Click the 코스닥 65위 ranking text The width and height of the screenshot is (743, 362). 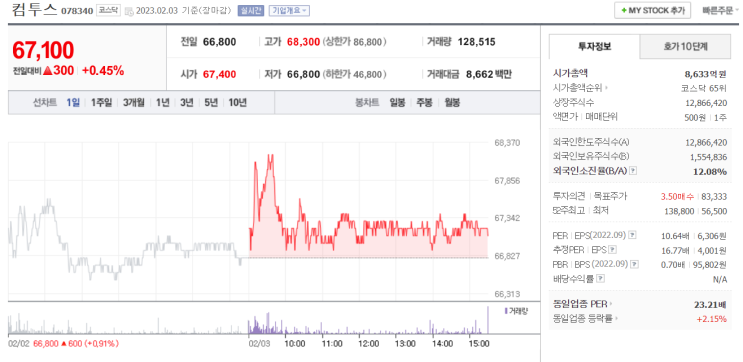pyautogui.click(x=703, y=88)
